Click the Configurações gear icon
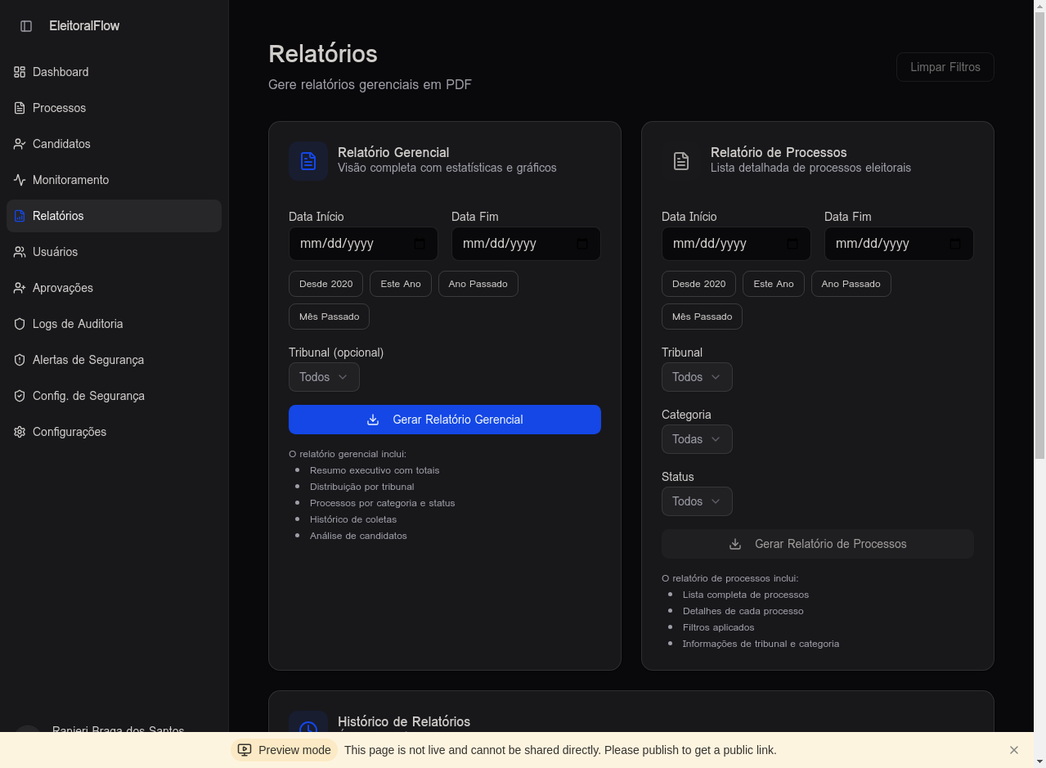Image resolution: width=1046 pixels, height=768 pixels. click(x=19, y=432)
